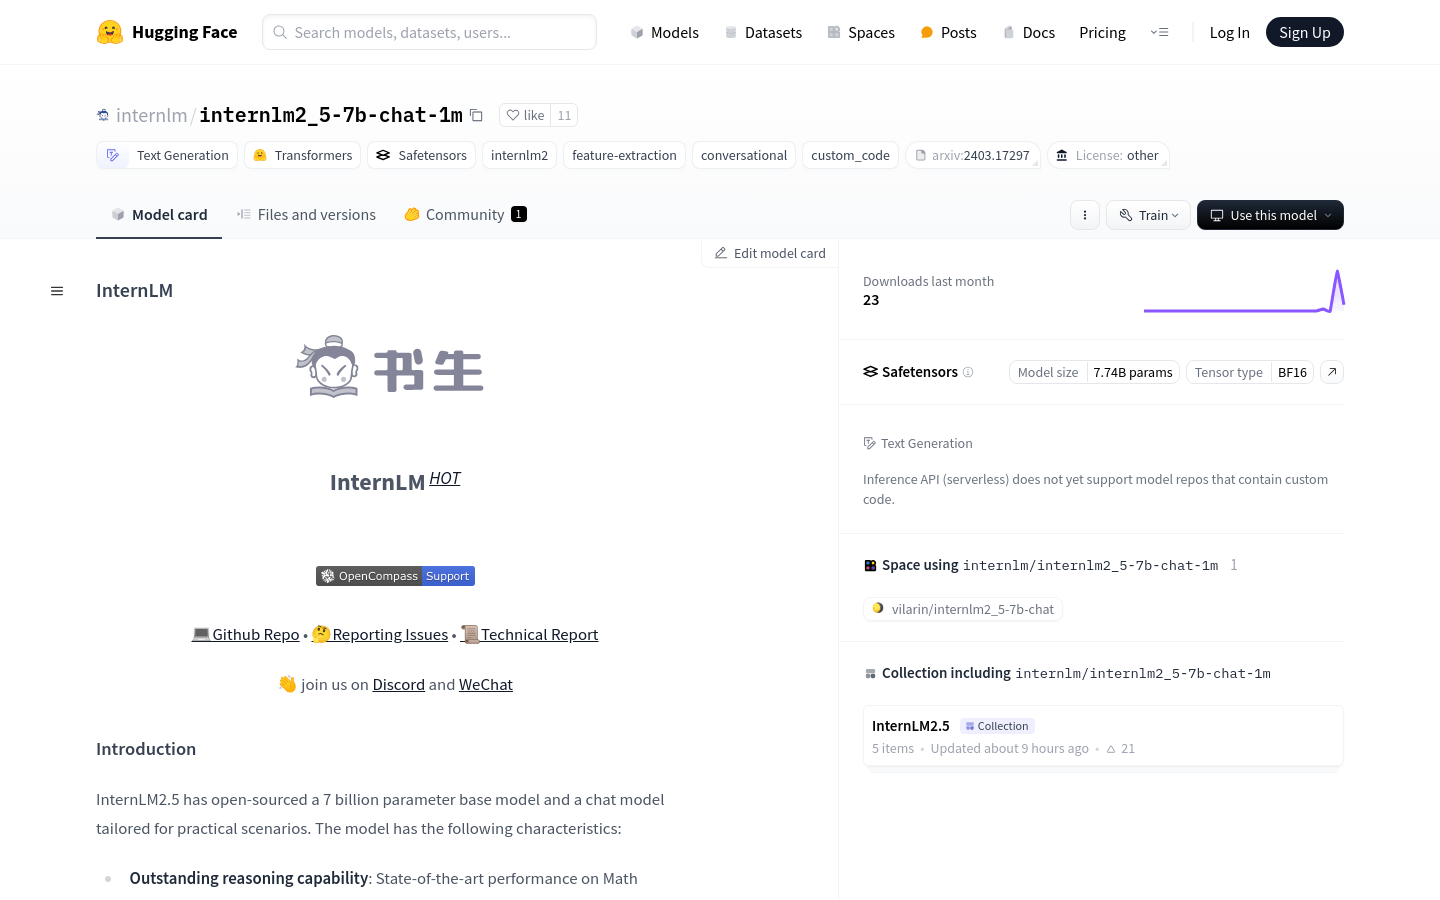
Task: Open the Reporting Issues link
Action: tap(380, 634)
